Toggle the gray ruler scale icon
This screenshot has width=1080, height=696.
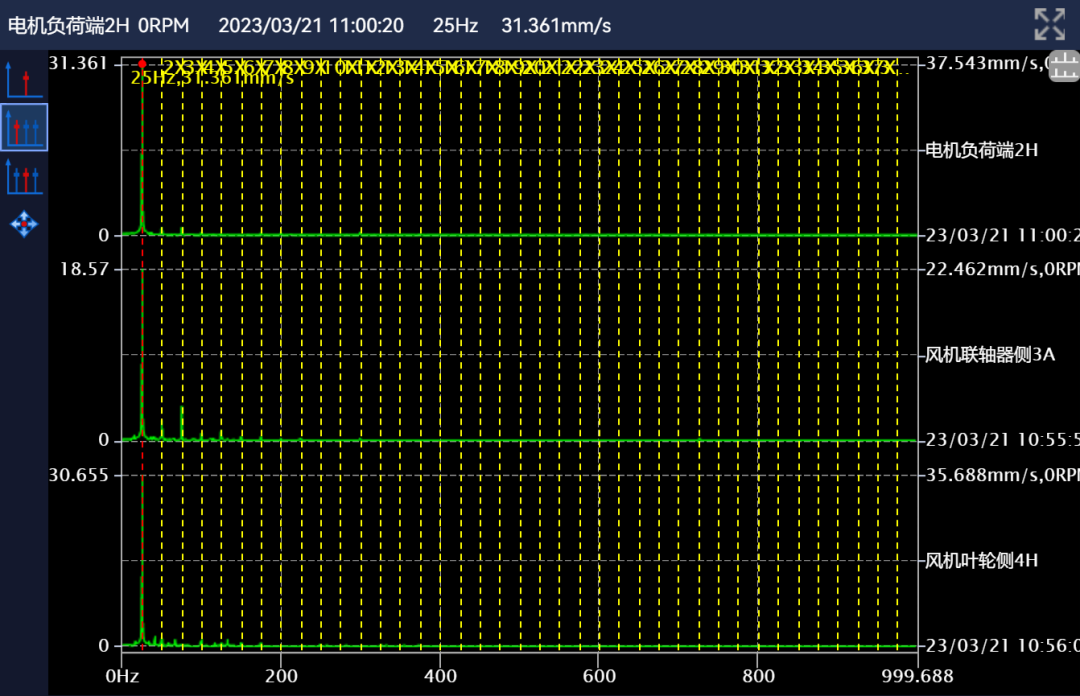[x=1063, y=68]
